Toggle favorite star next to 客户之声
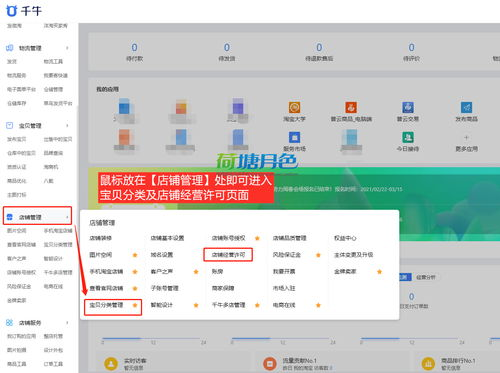Image resolution: width=500 pixels, height=373 pixels. tap(196, 272)
